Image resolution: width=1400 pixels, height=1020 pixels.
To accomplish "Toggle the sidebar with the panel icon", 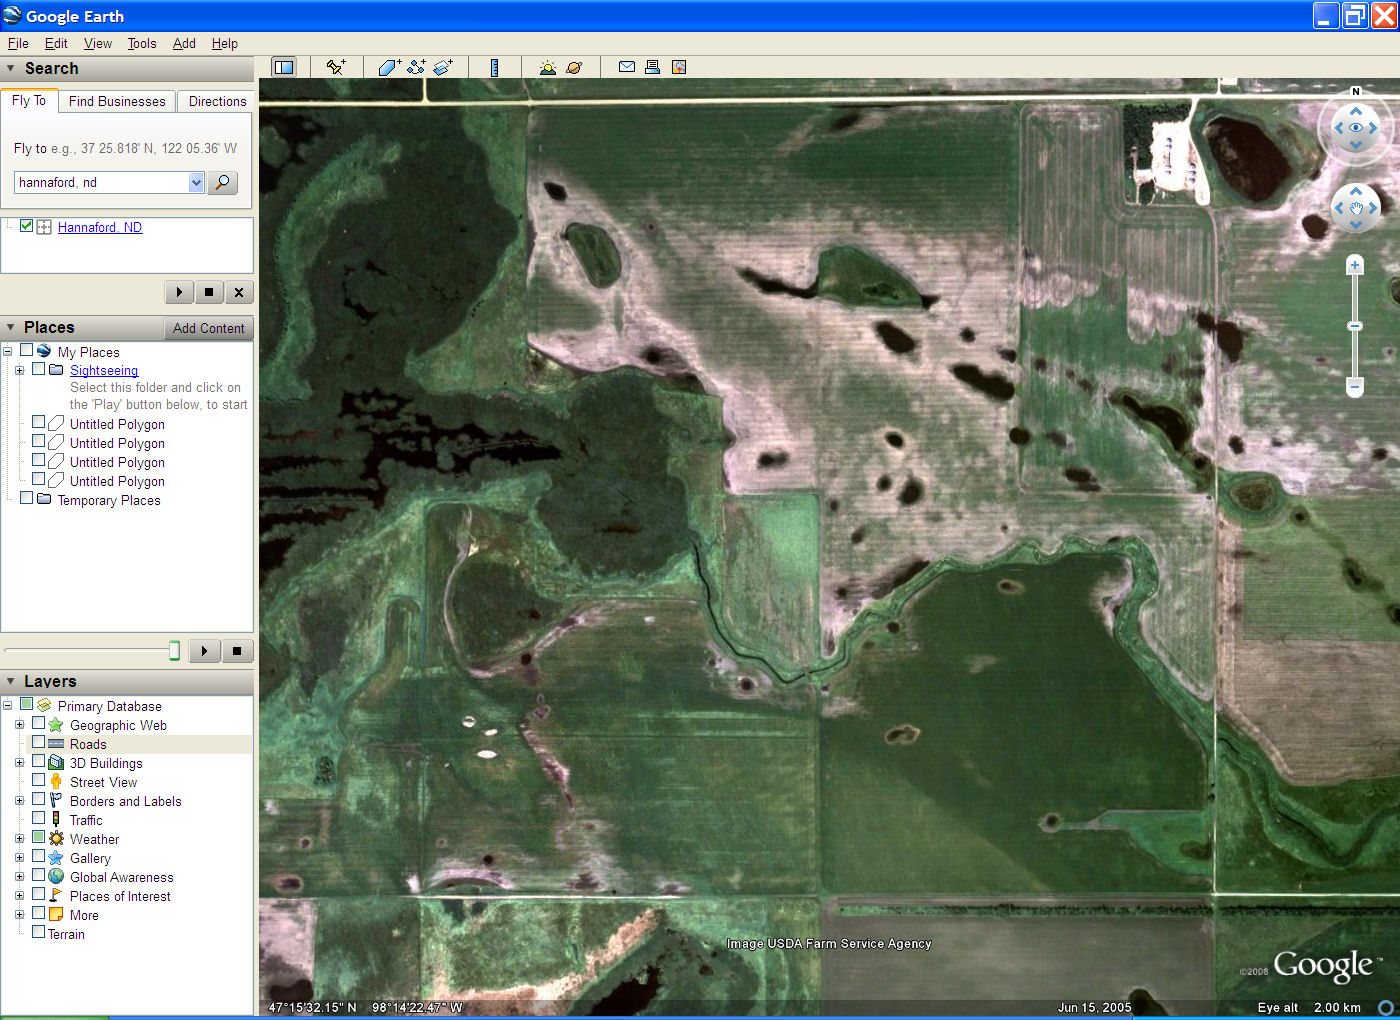I will (284, 67).
